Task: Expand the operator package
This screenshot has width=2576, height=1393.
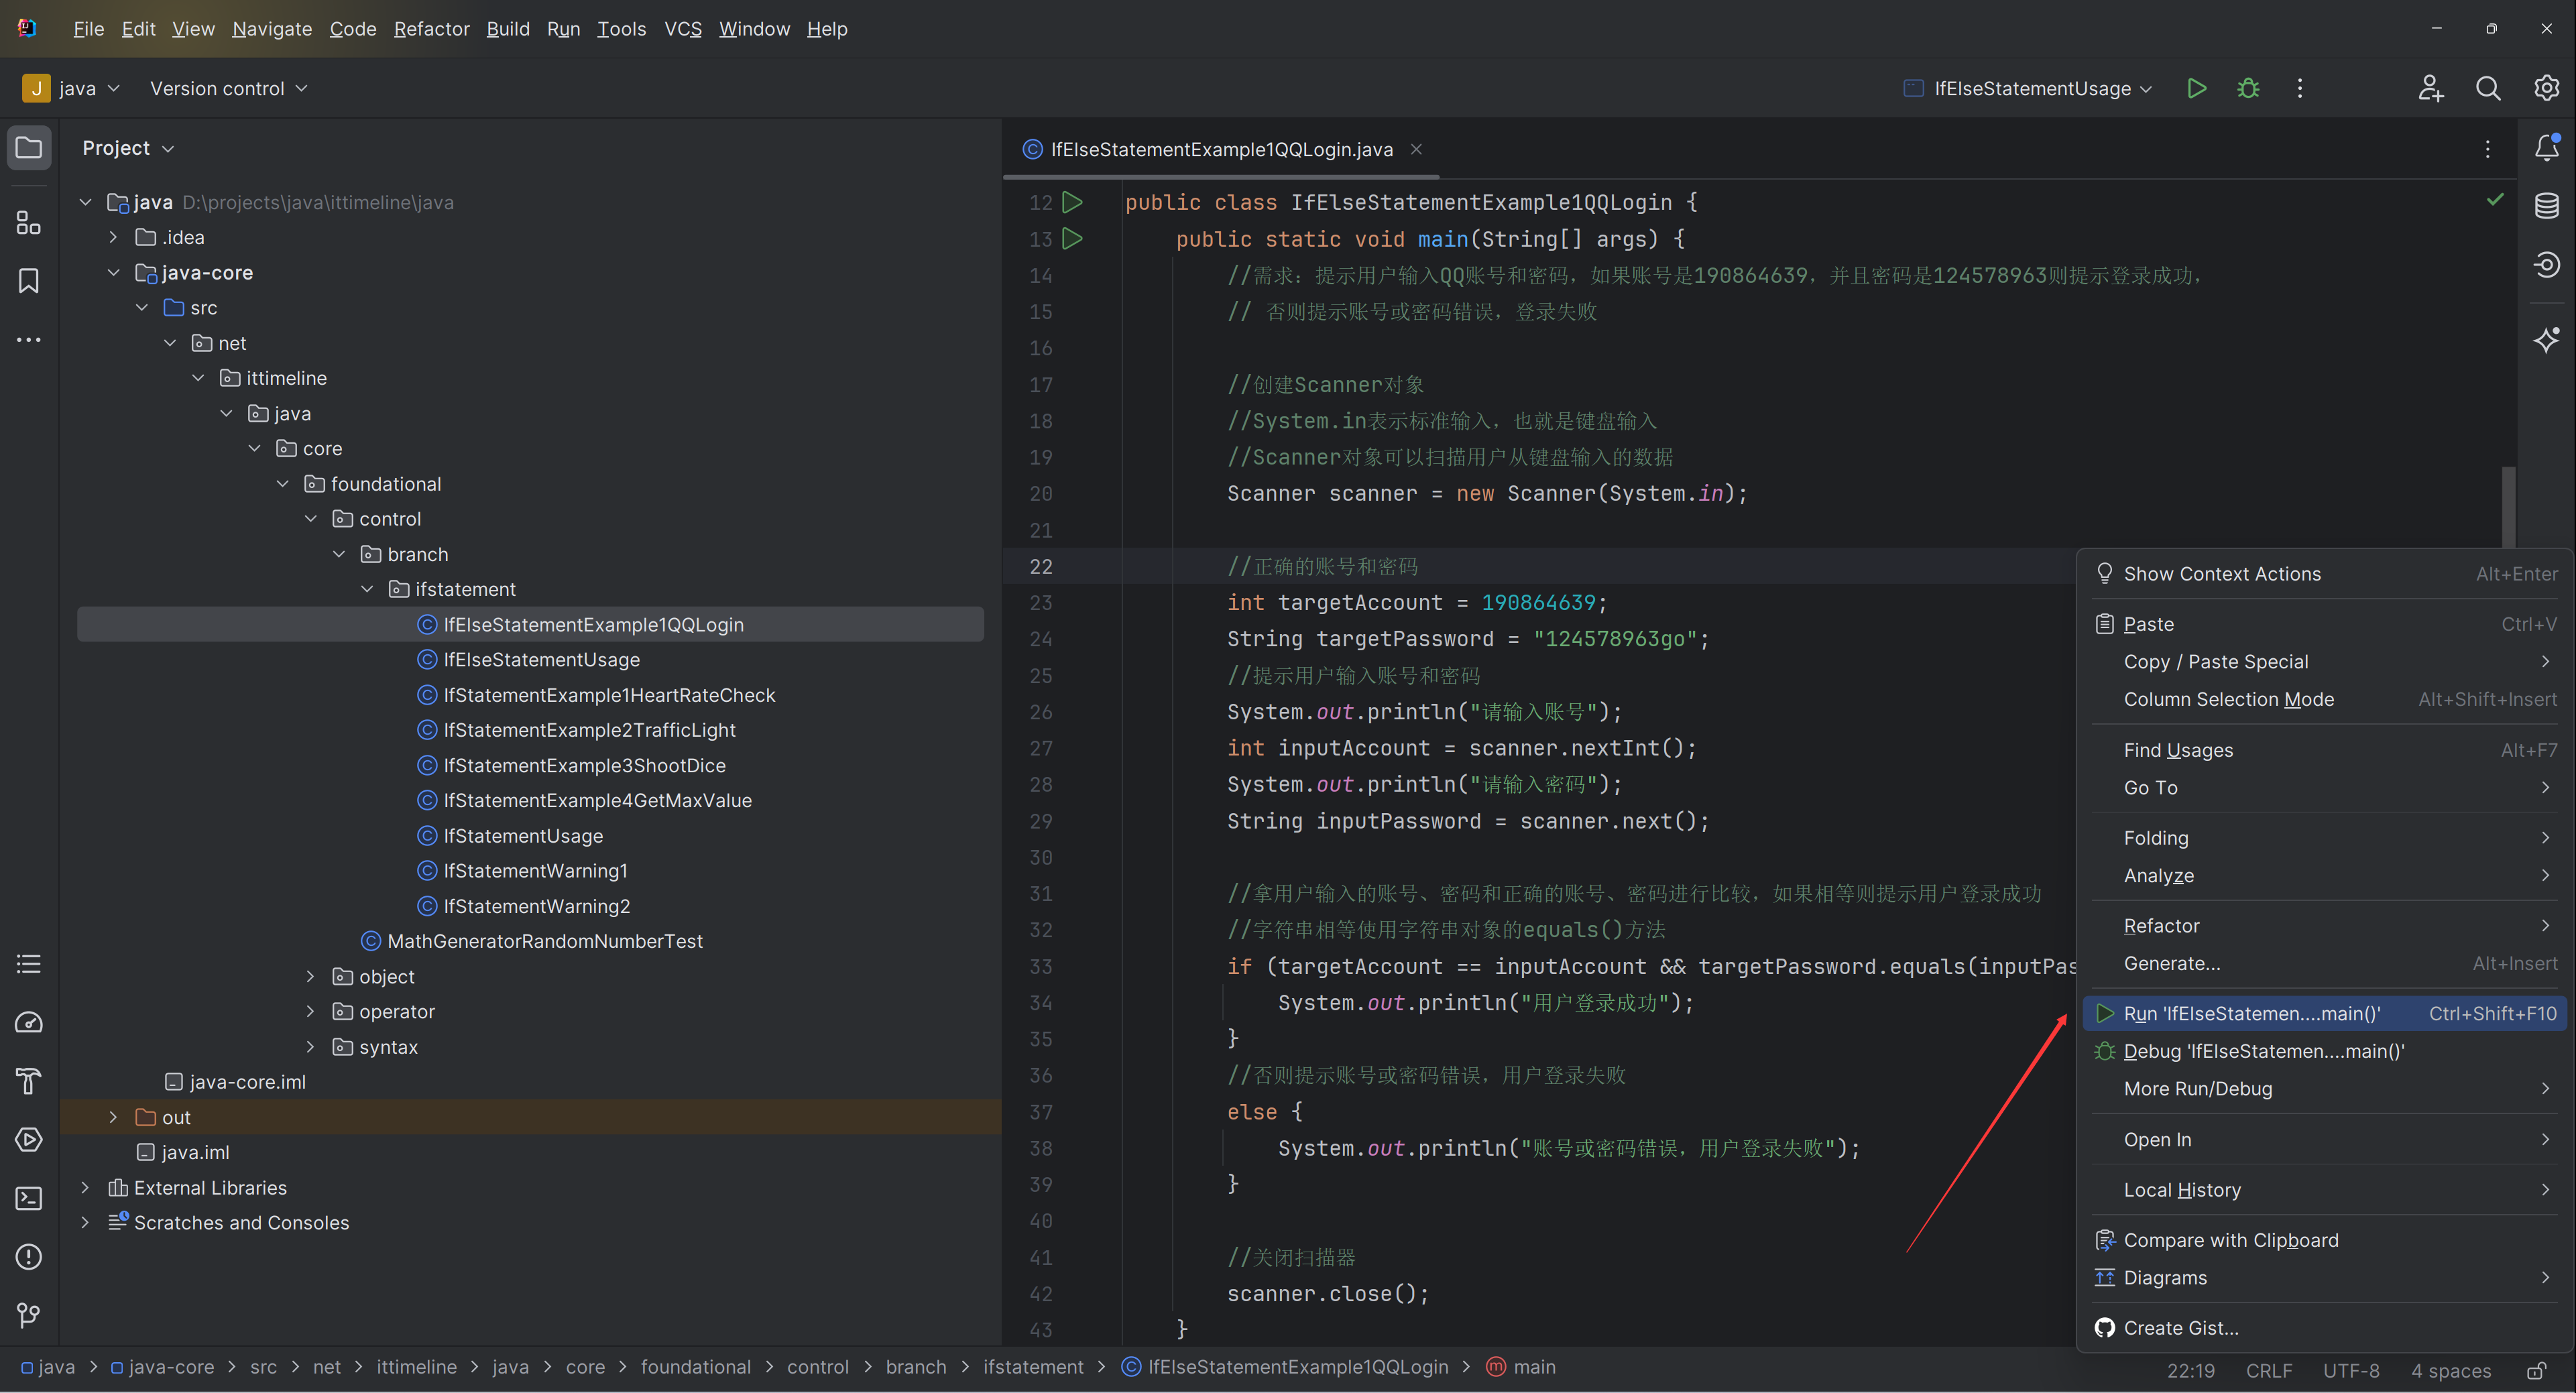Action: pyautogui.click(x=310, y=1011)
